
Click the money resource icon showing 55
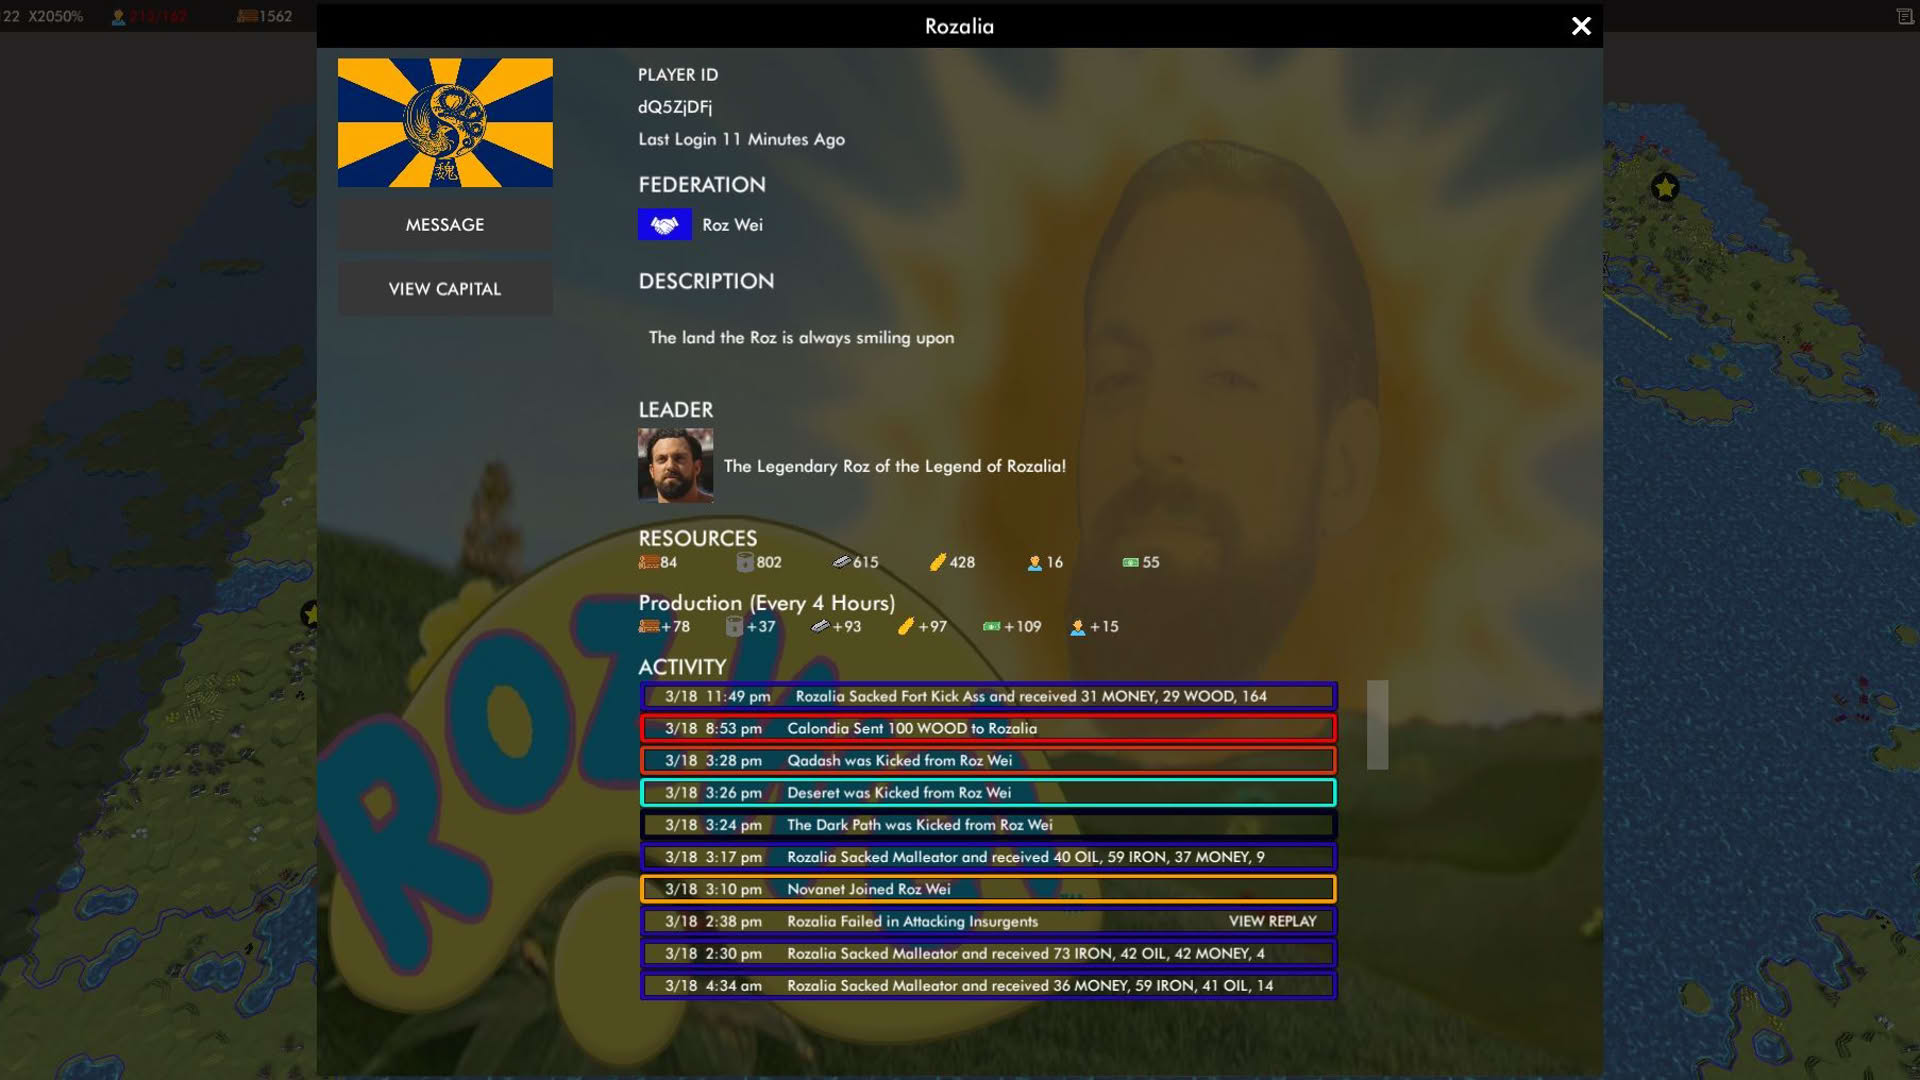(1131, 562)
